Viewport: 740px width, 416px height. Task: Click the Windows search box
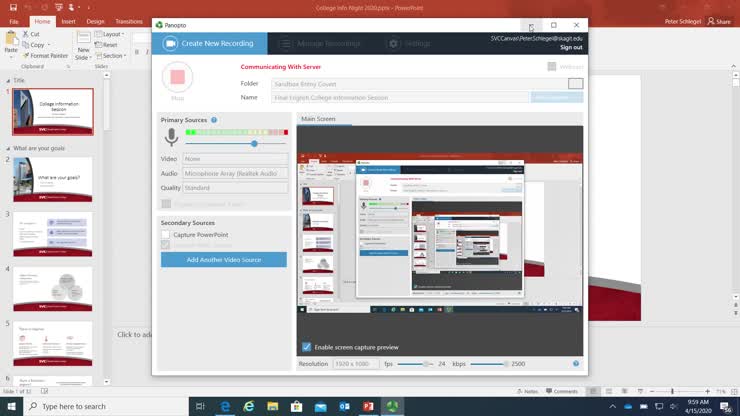tap(106, 406)
